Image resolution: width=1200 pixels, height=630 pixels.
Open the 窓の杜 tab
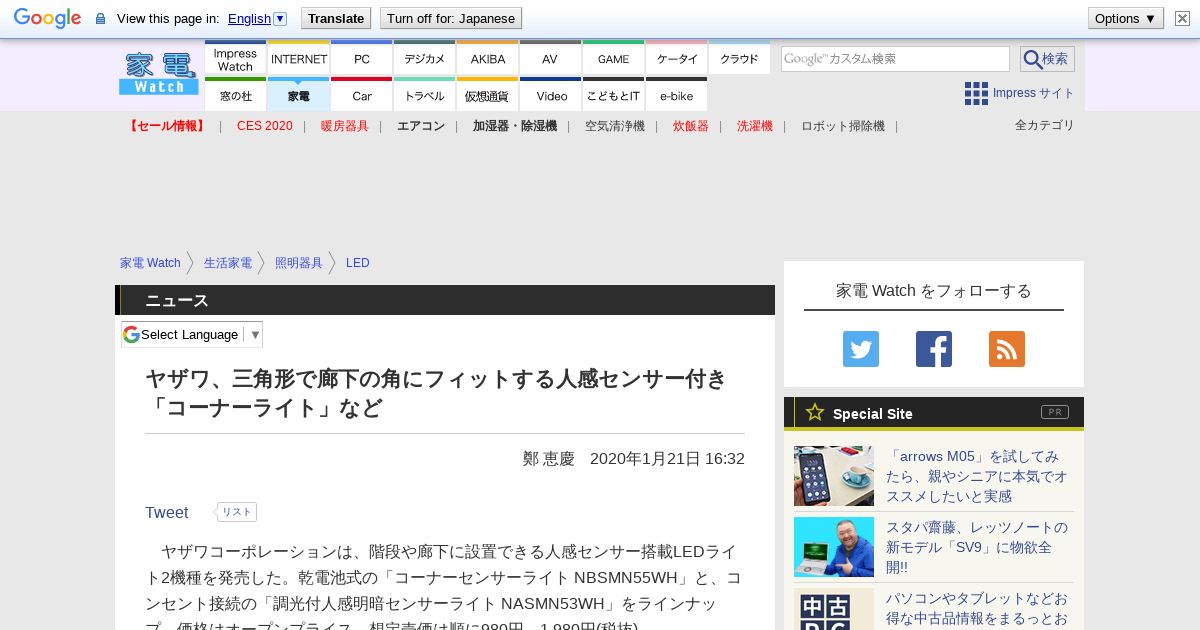click(235, 95)
